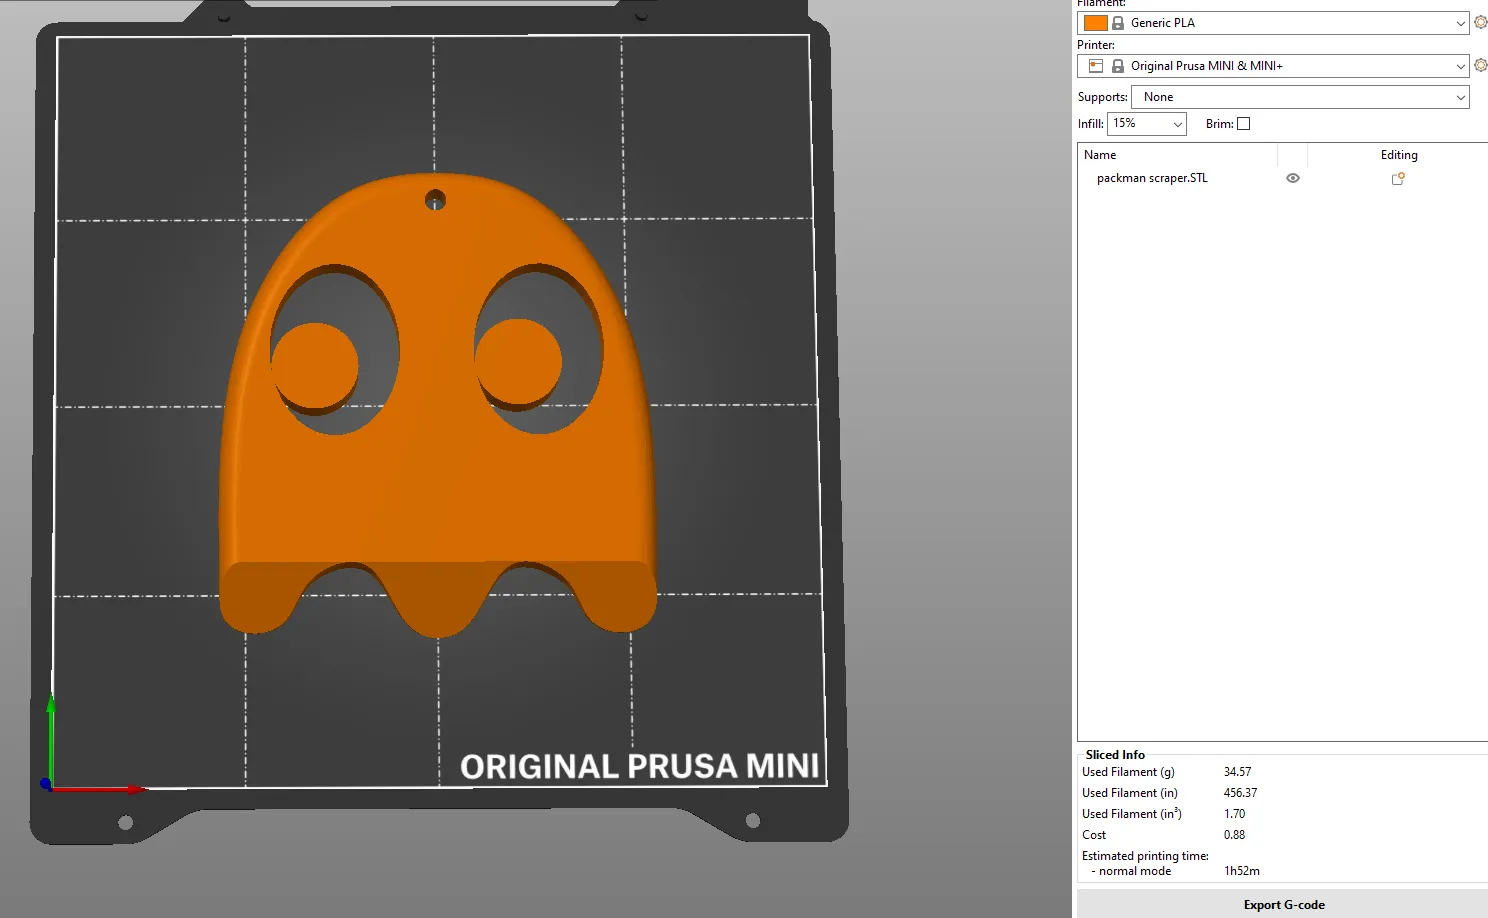This screenshot has height=918, width=1488.
Task: Click the editing icon for packman scraper.STL
Action: click(1398, 179)
